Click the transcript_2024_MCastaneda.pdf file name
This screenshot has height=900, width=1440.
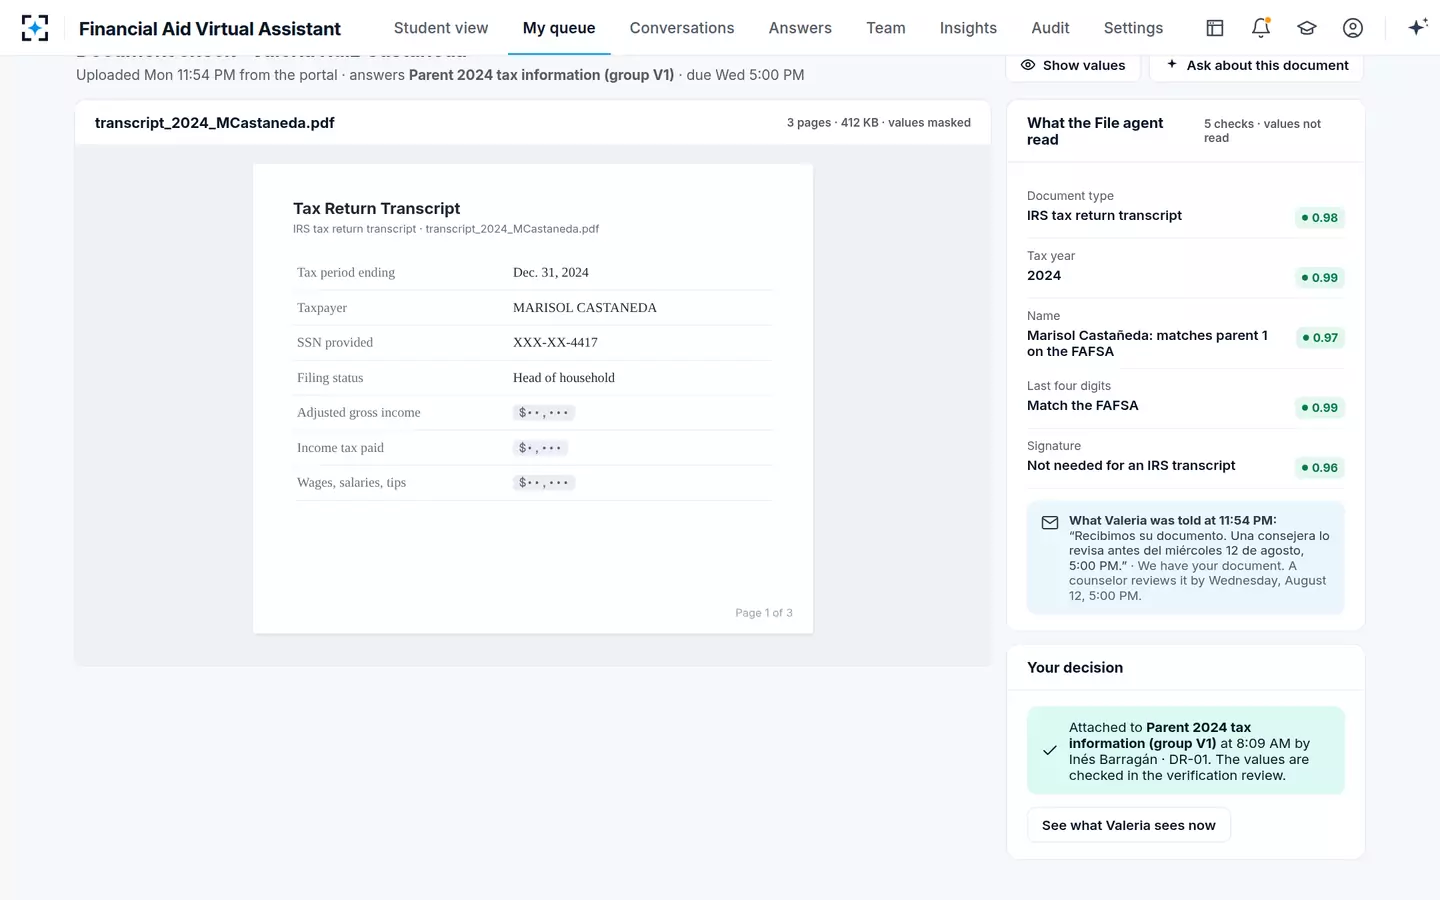(x=214, y=123)
